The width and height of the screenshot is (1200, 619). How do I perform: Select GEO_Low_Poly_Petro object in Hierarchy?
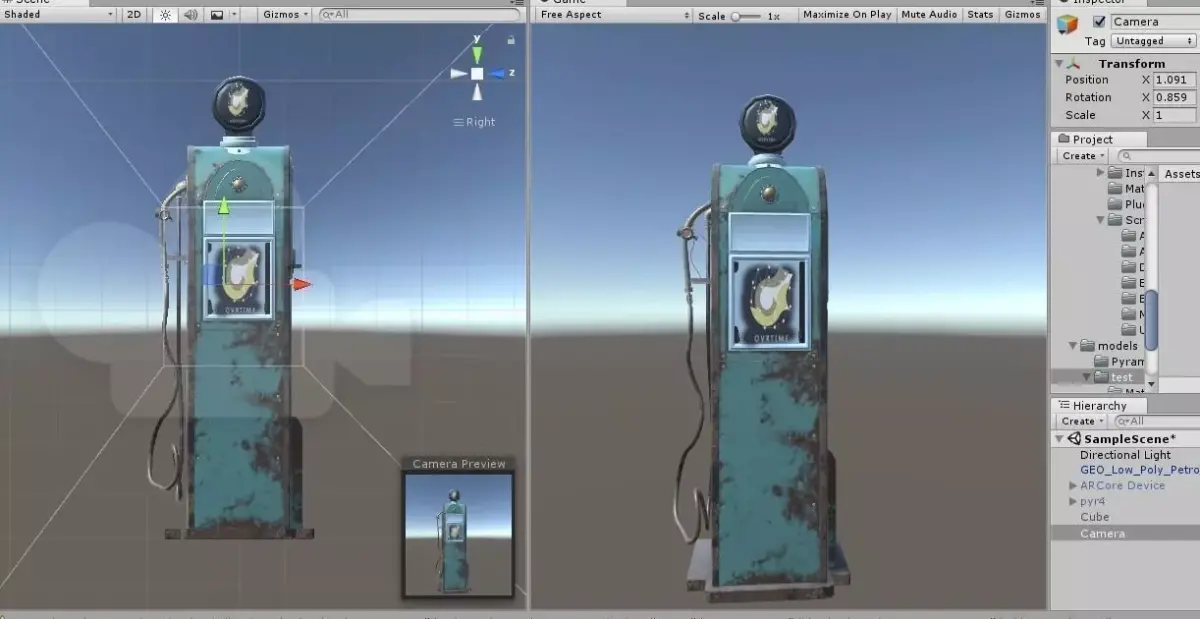coord(1139,470)
